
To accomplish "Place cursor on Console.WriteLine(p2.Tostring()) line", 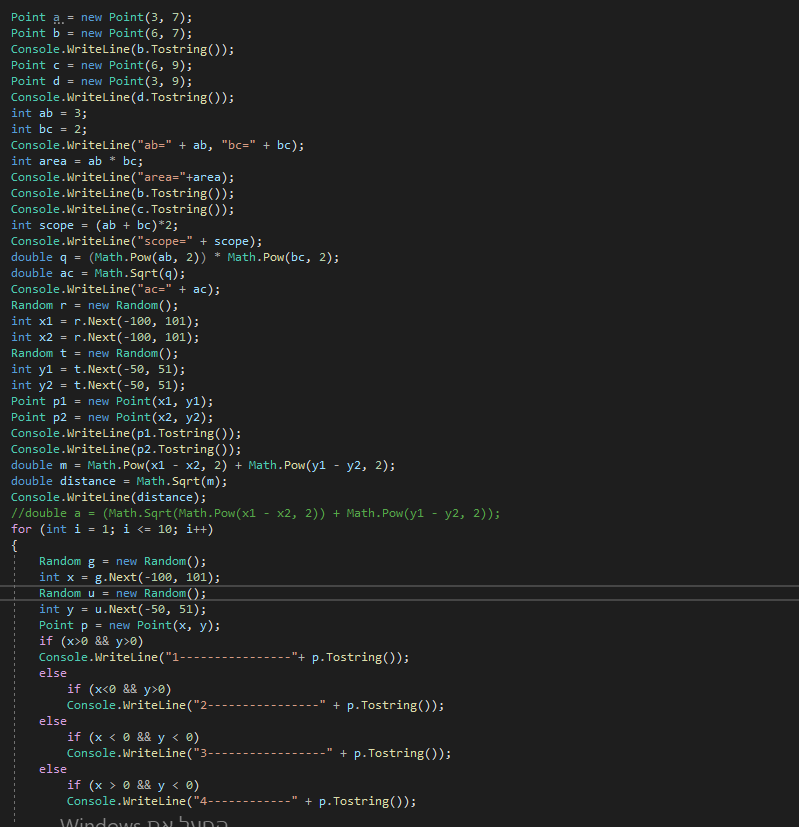I will click(126, 449).
